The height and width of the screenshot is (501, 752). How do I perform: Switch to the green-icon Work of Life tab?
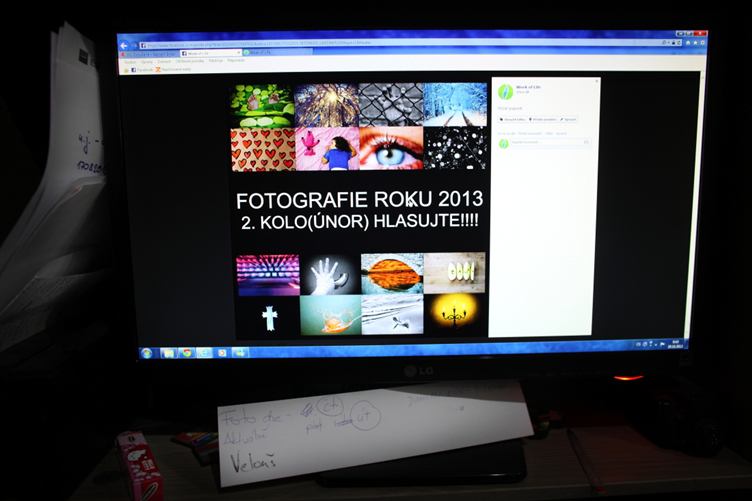[x=277, y=52]
